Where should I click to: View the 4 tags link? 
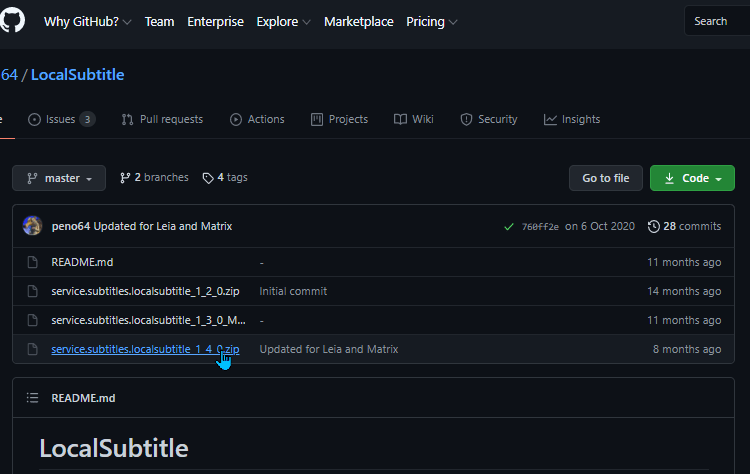(225, 177)
